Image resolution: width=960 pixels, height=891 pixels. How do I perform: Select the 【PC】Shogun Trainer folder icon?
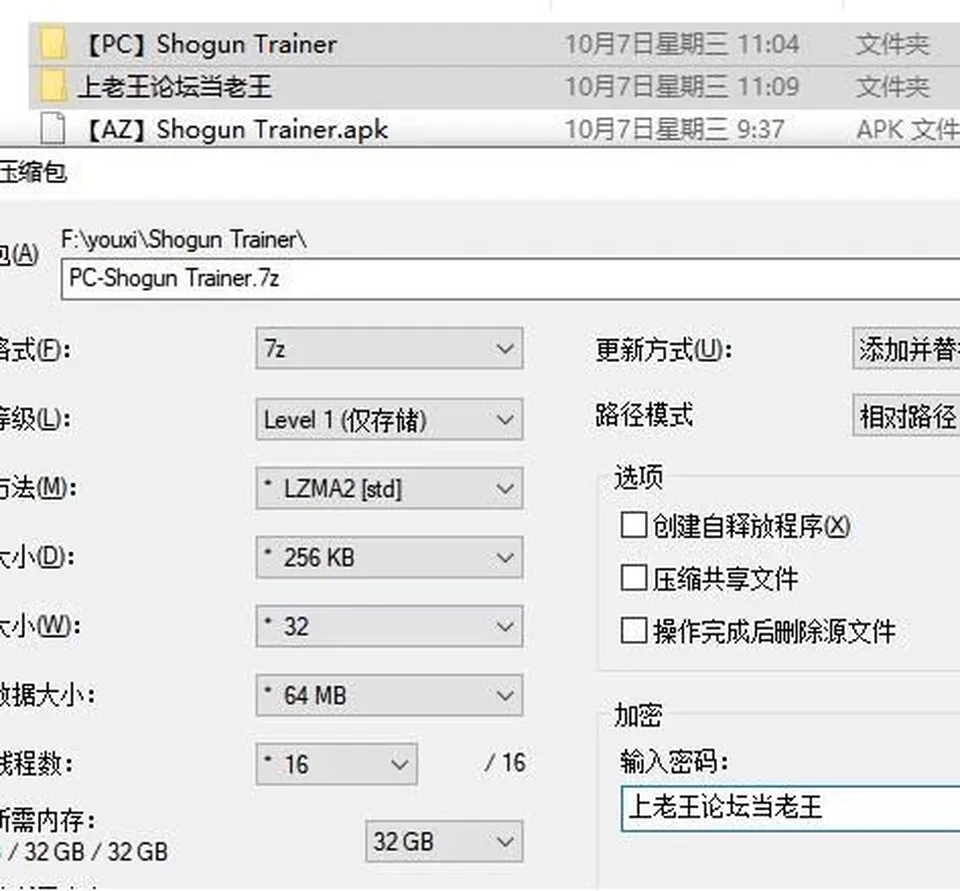point(53,44)
